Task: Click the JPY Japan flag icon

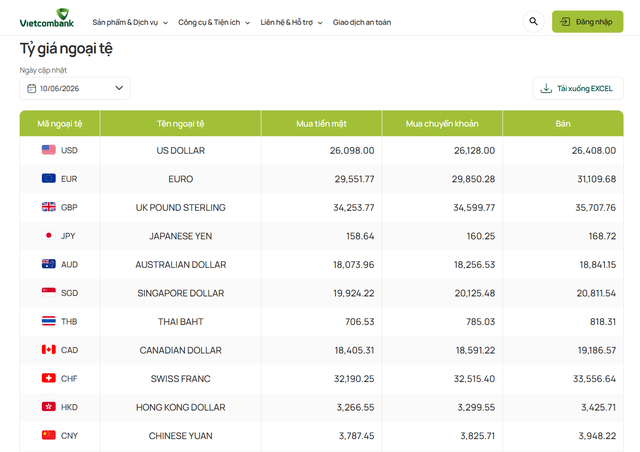Action: coord(49,236)
